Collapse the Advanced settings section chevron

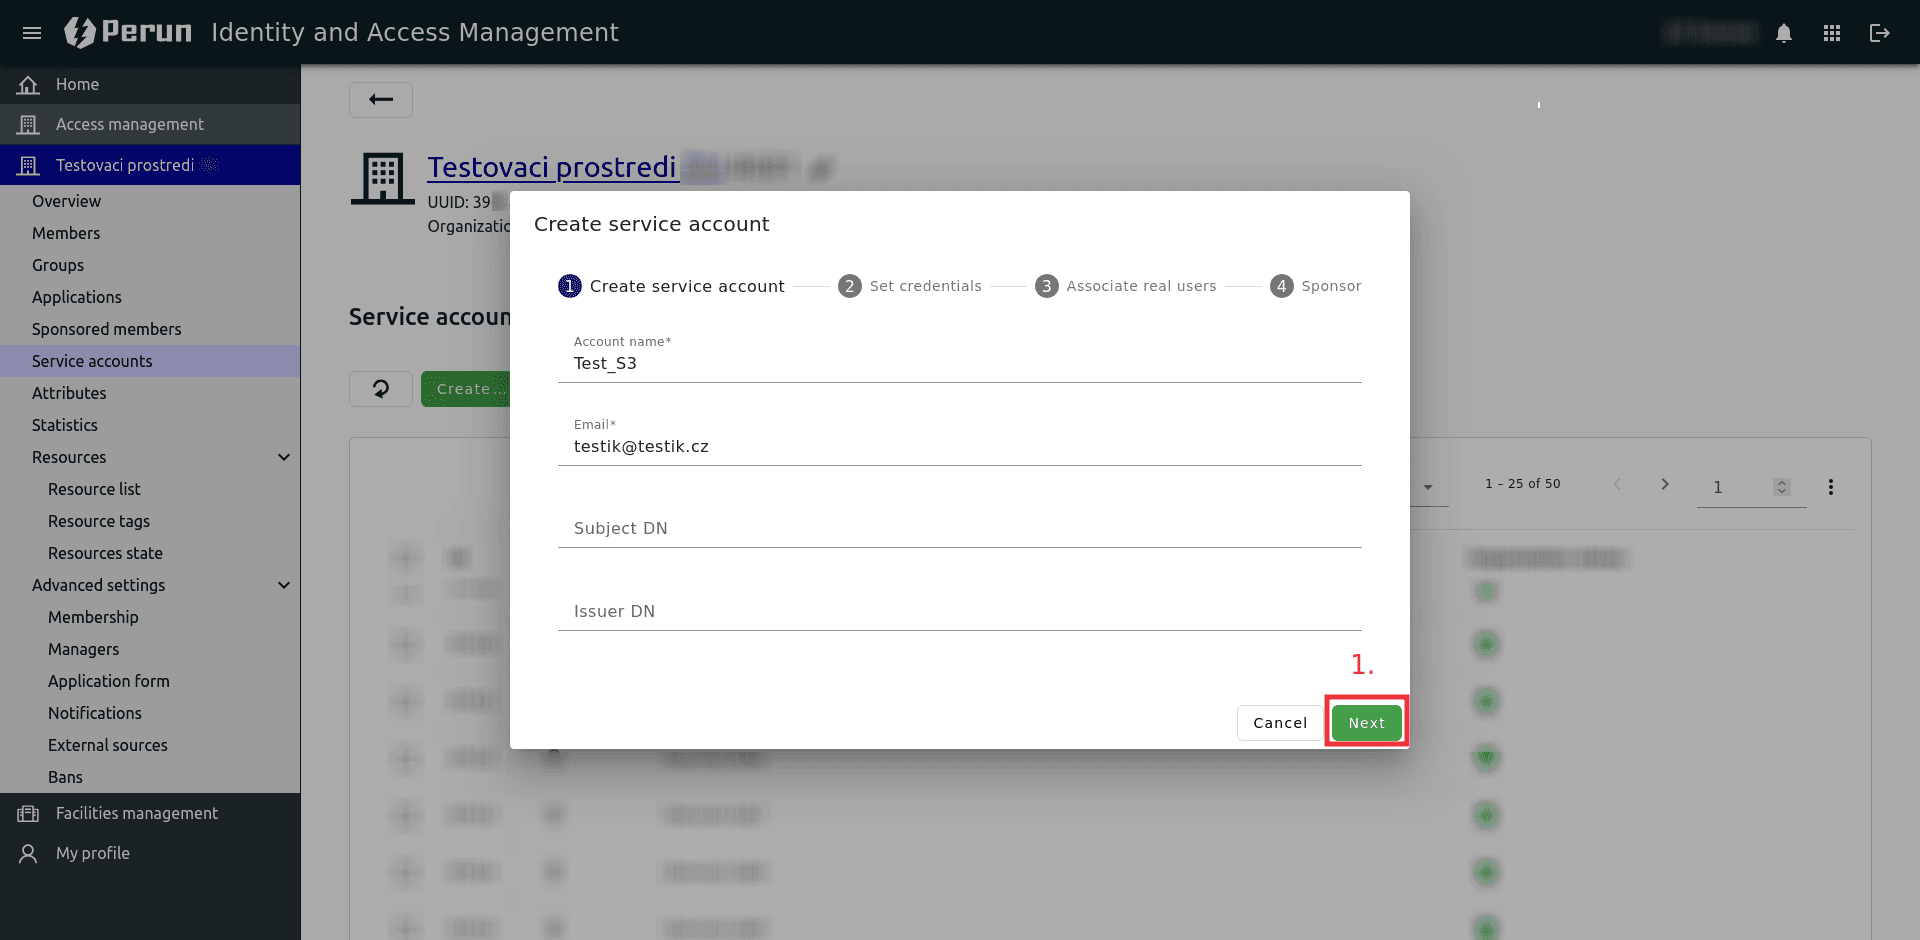click(284, 585)
